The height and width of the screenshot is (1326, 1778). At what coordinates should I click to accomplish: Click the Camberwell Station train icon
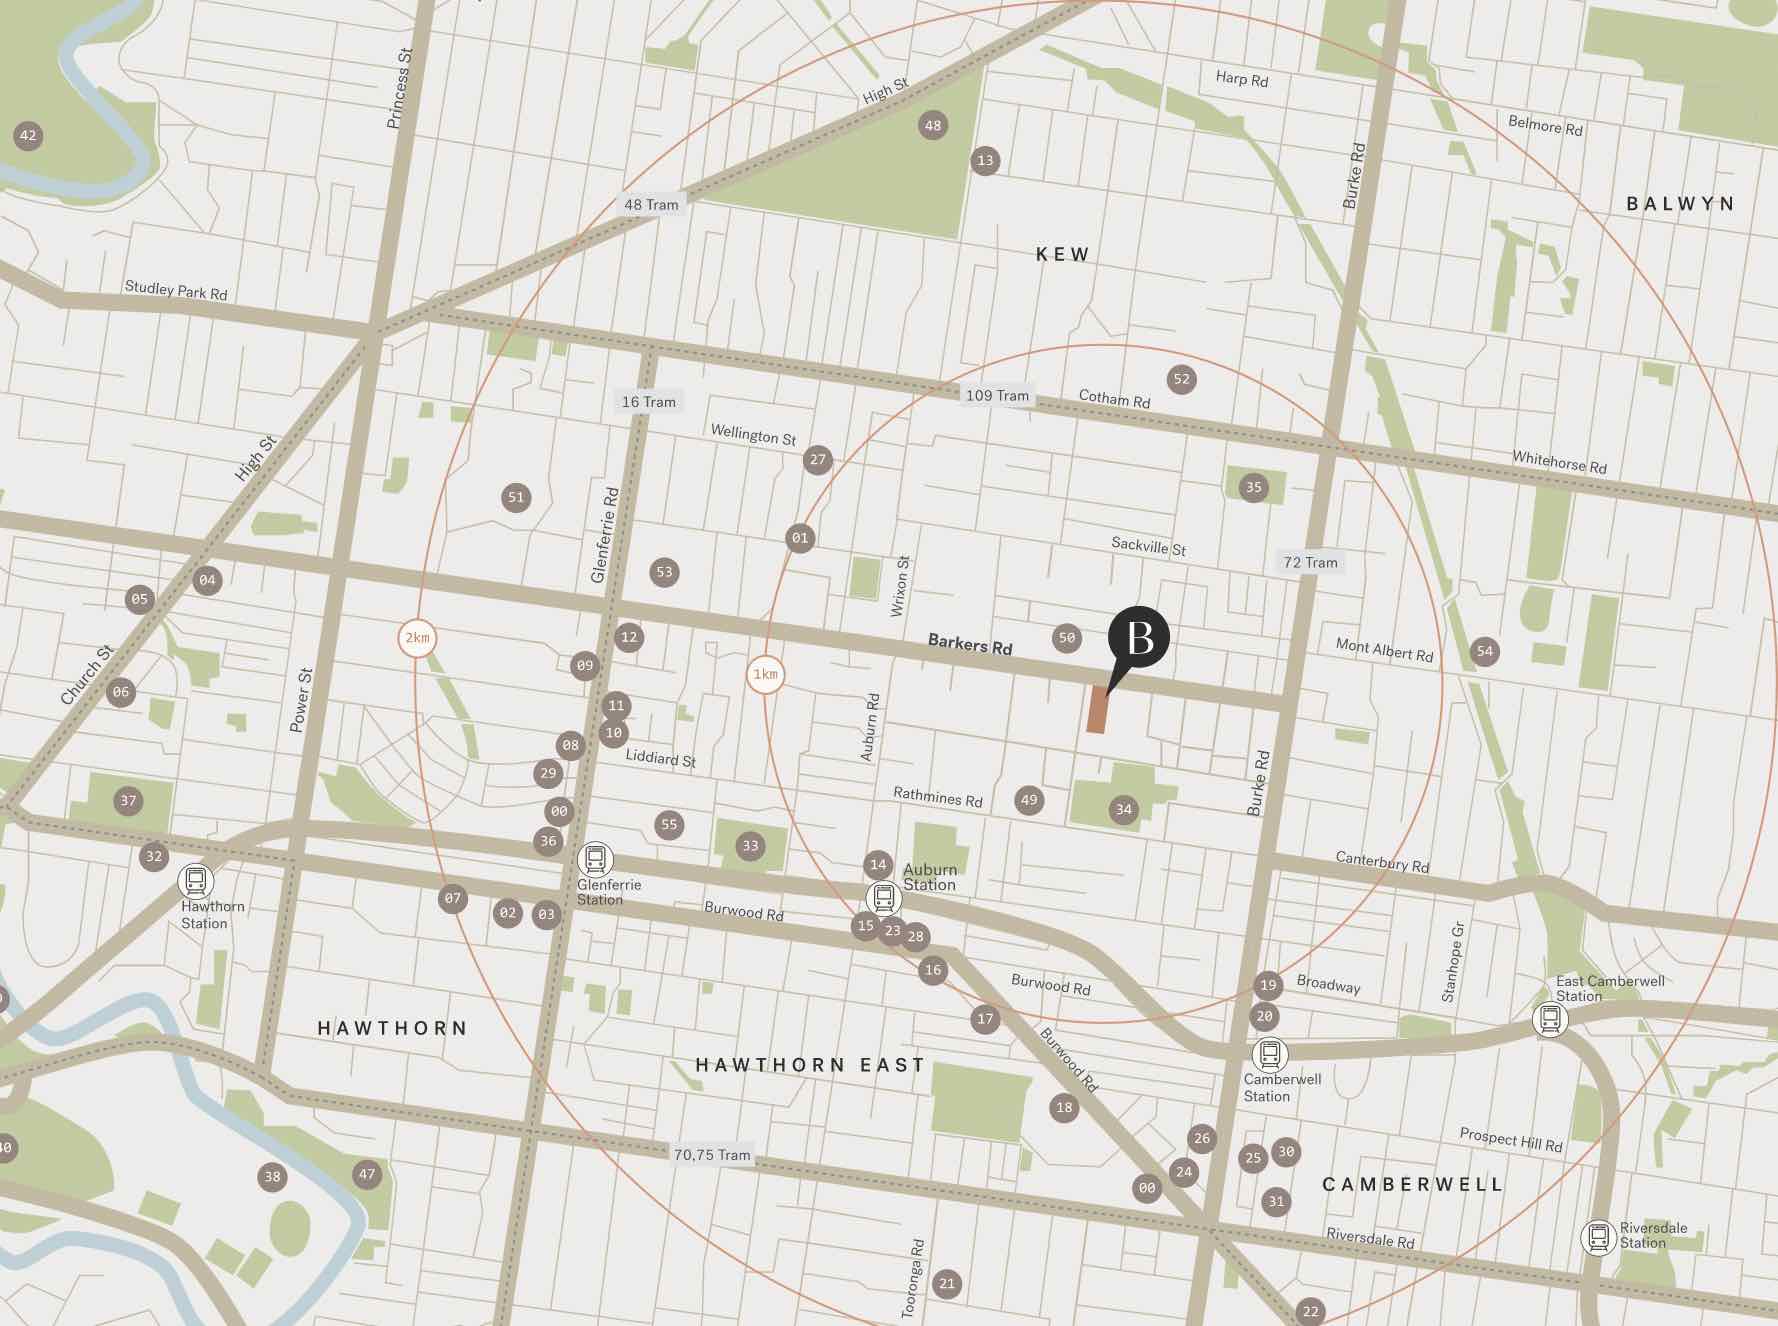(x=1269, y=1054)
